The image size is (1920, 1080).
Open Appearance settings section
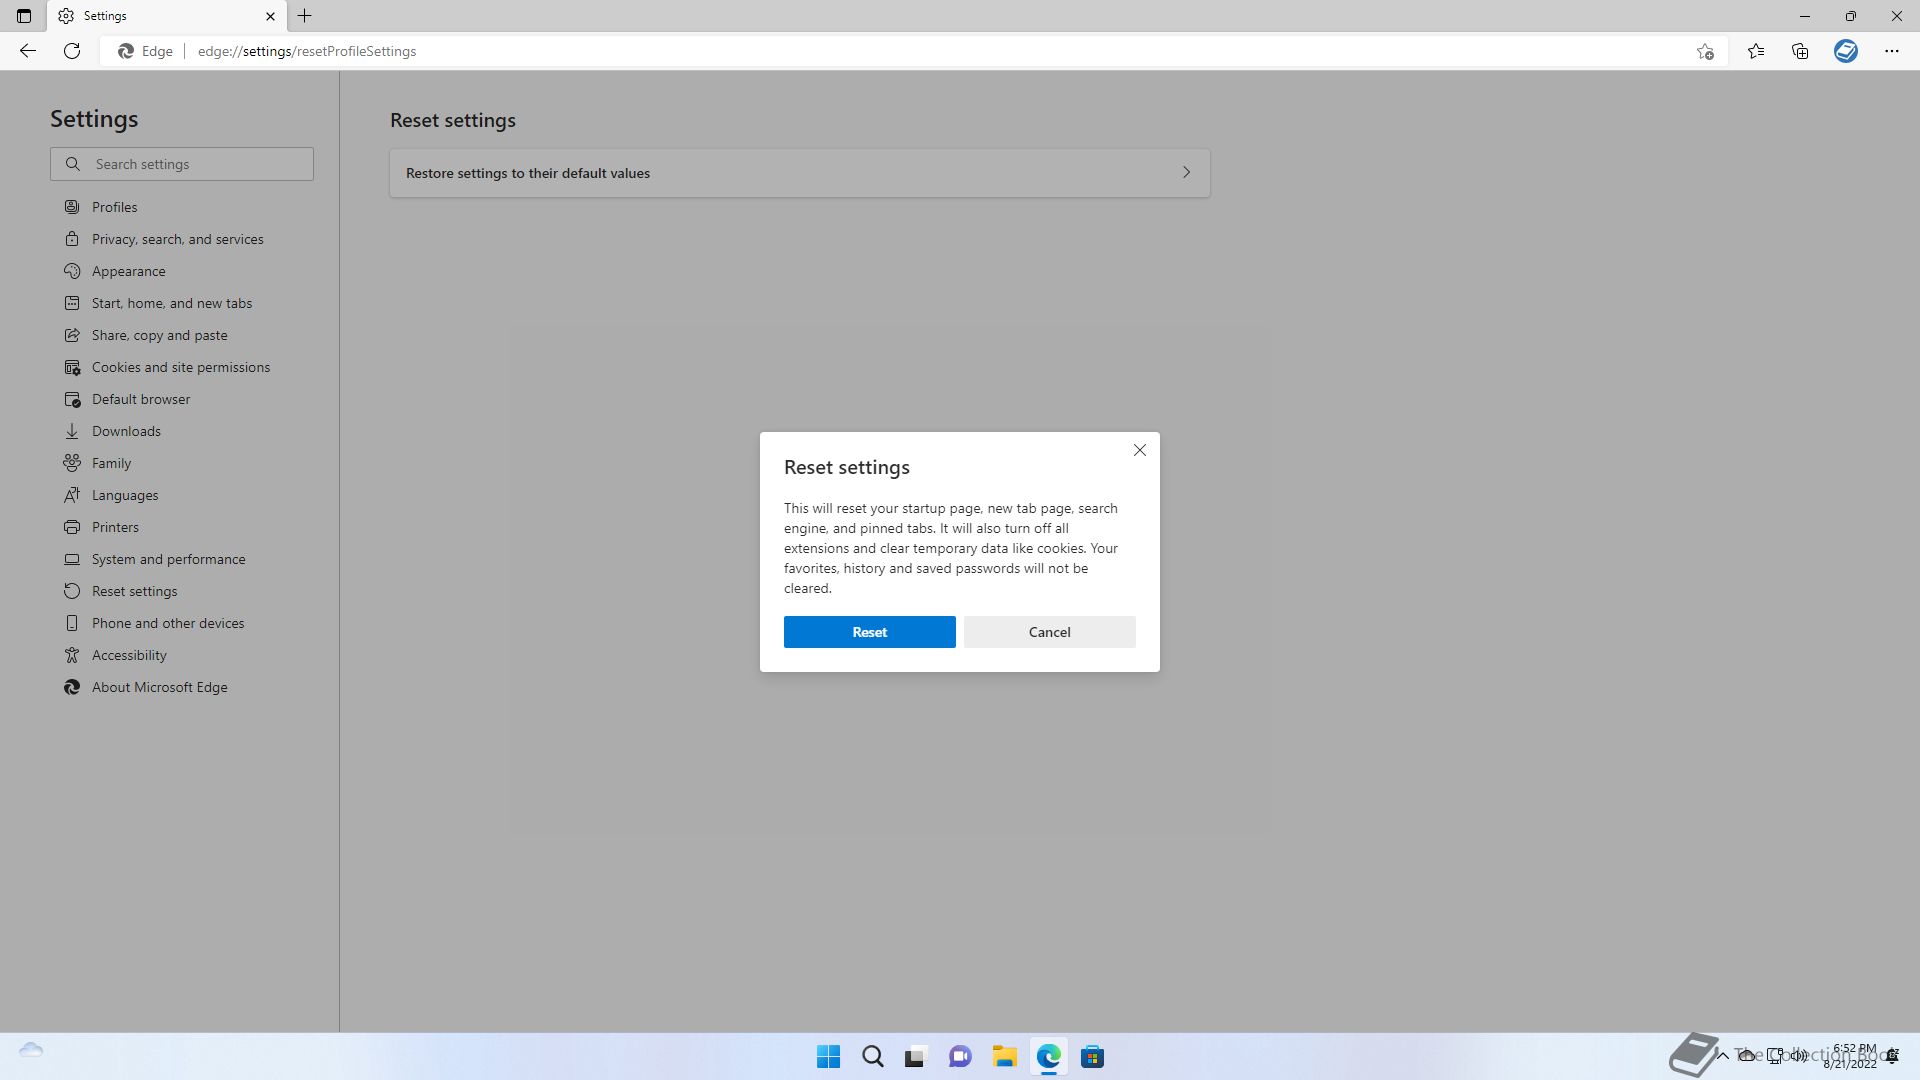tap(128, 271)
